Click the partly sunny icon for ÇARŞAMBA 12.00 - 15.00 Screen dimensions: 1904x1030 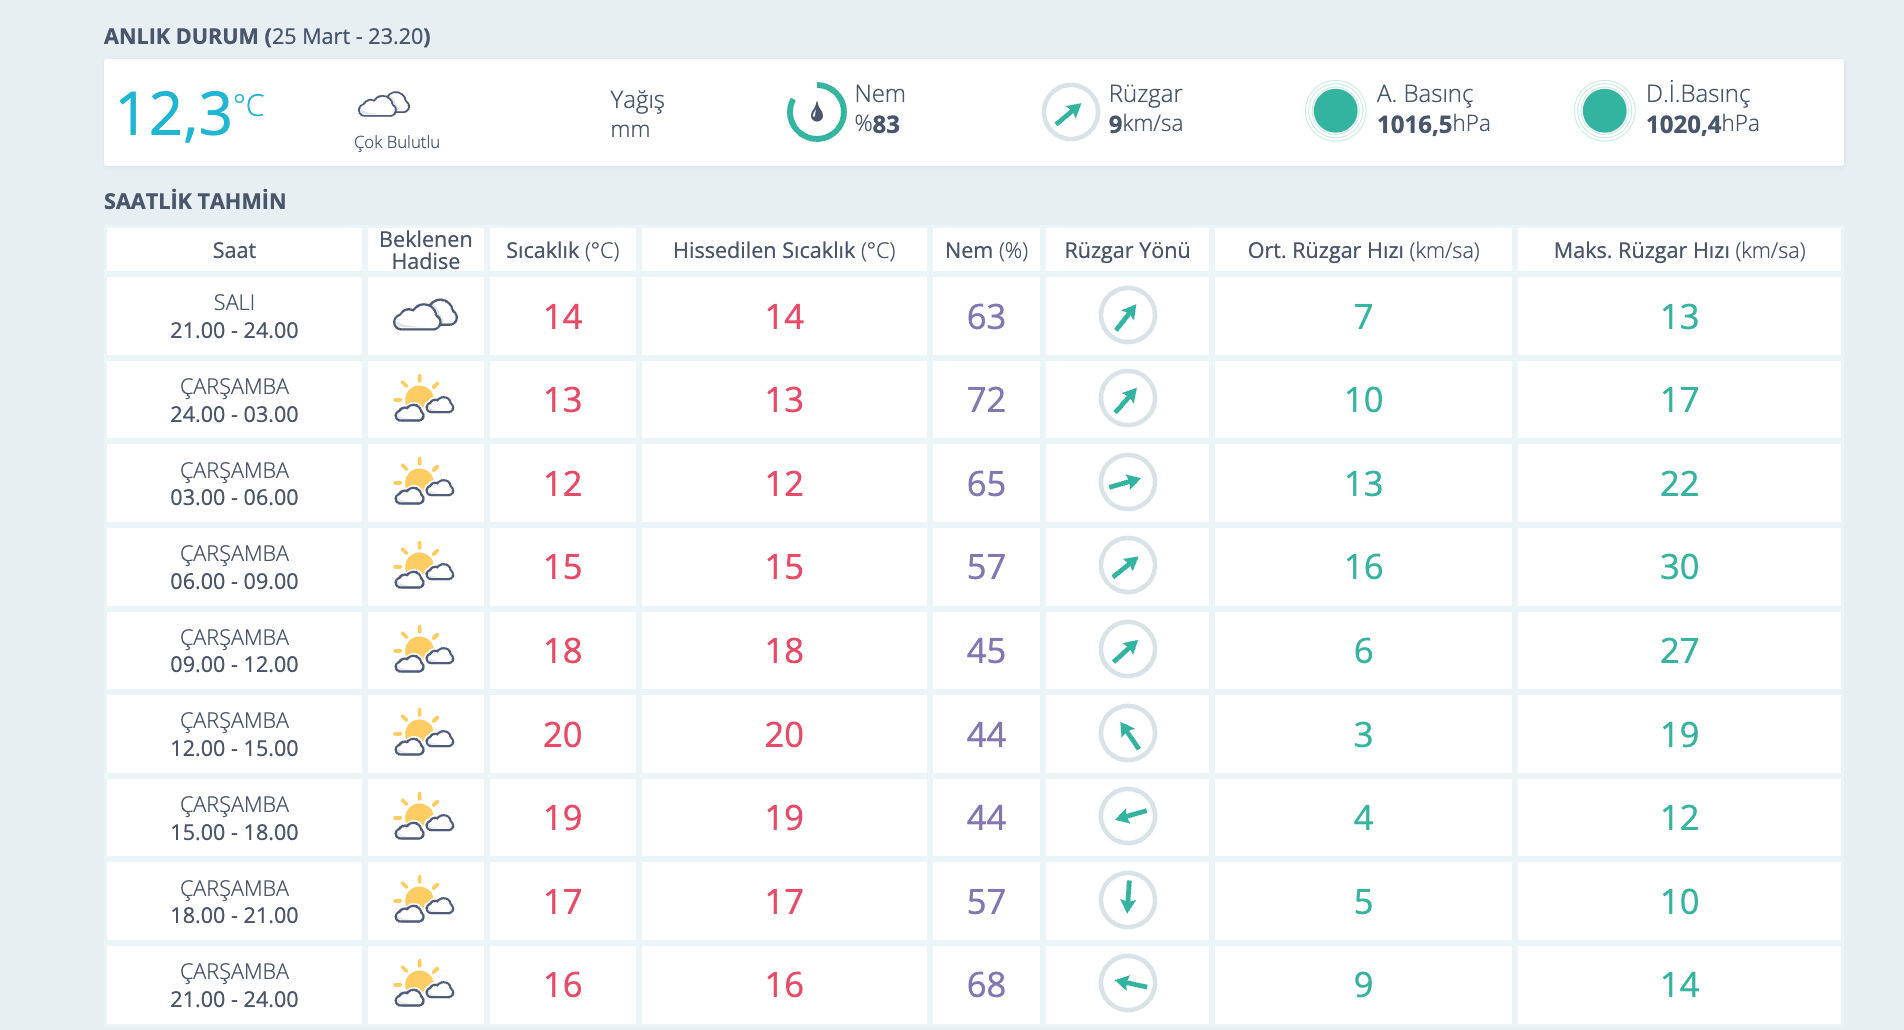(x=424, y=734)
